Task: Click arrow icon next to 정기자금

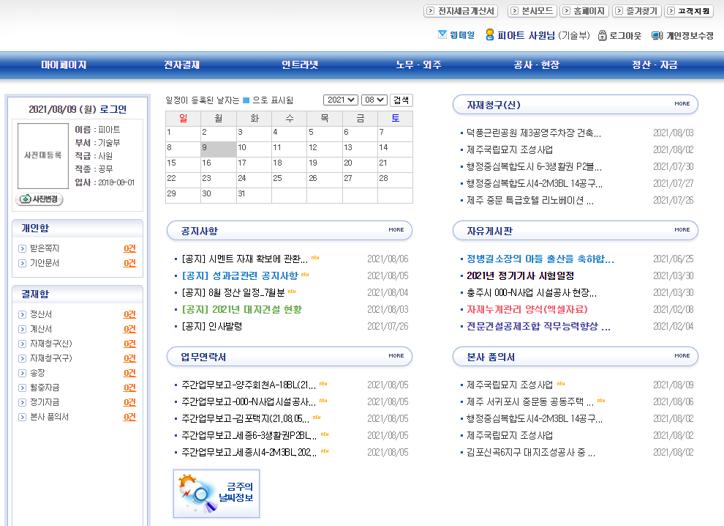Action: click(22, 403)
